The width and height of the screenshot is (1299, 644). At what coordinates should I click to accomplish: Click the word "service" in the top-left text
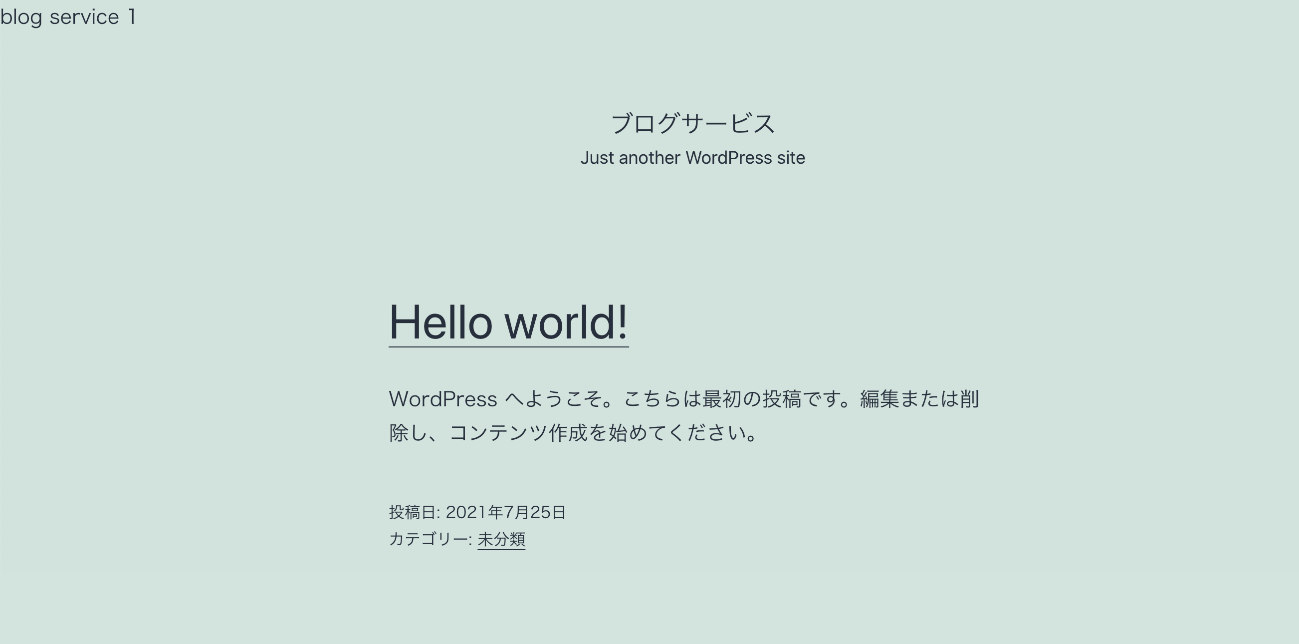84,17
